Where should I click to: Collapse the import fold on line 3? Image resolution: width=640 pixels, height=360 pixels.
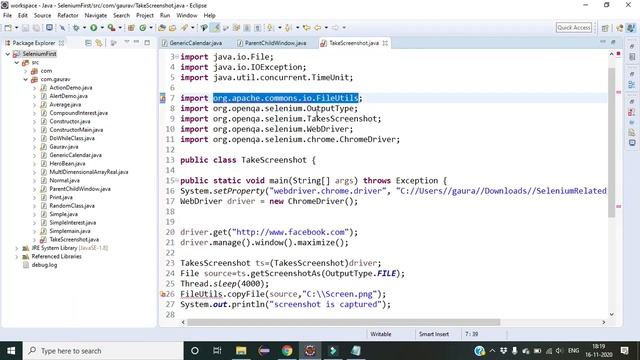[177, 57]
